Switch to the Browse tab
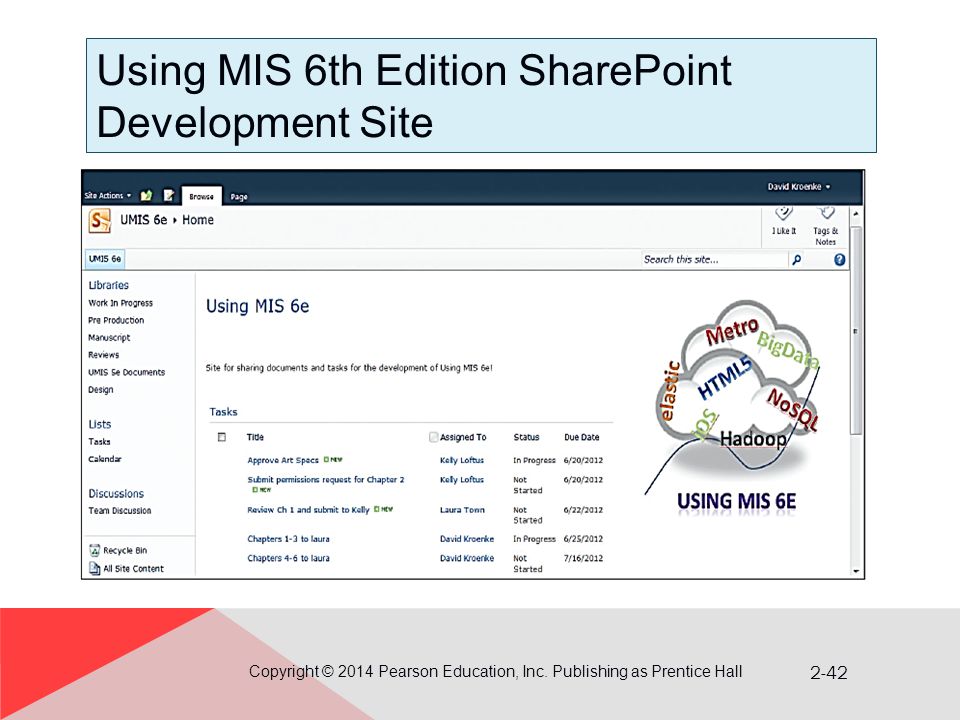The height and width of the screenshot is (720, 960). [201, 196]
